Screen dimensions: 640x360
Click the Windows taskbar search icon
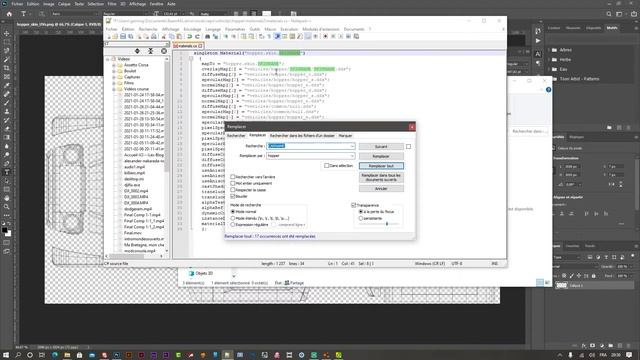[x=18, y=355]
